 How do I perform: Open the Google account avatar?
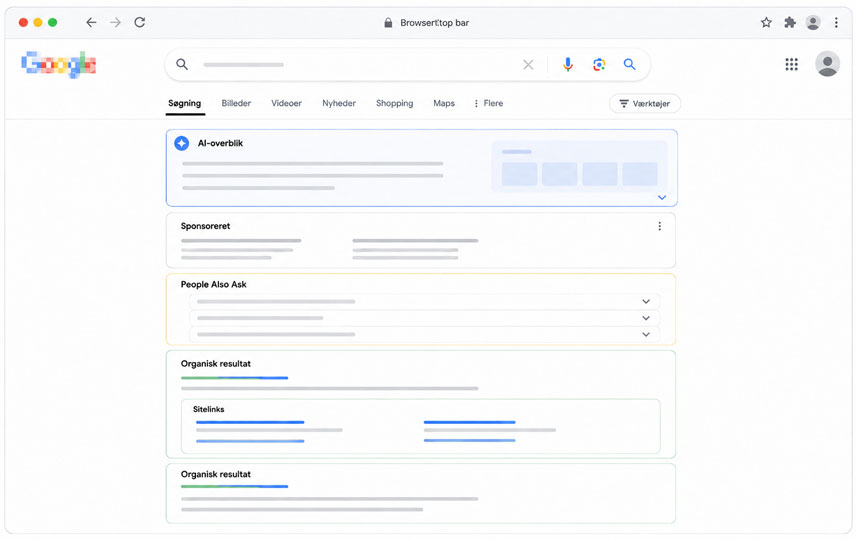(x=827, y=64)
